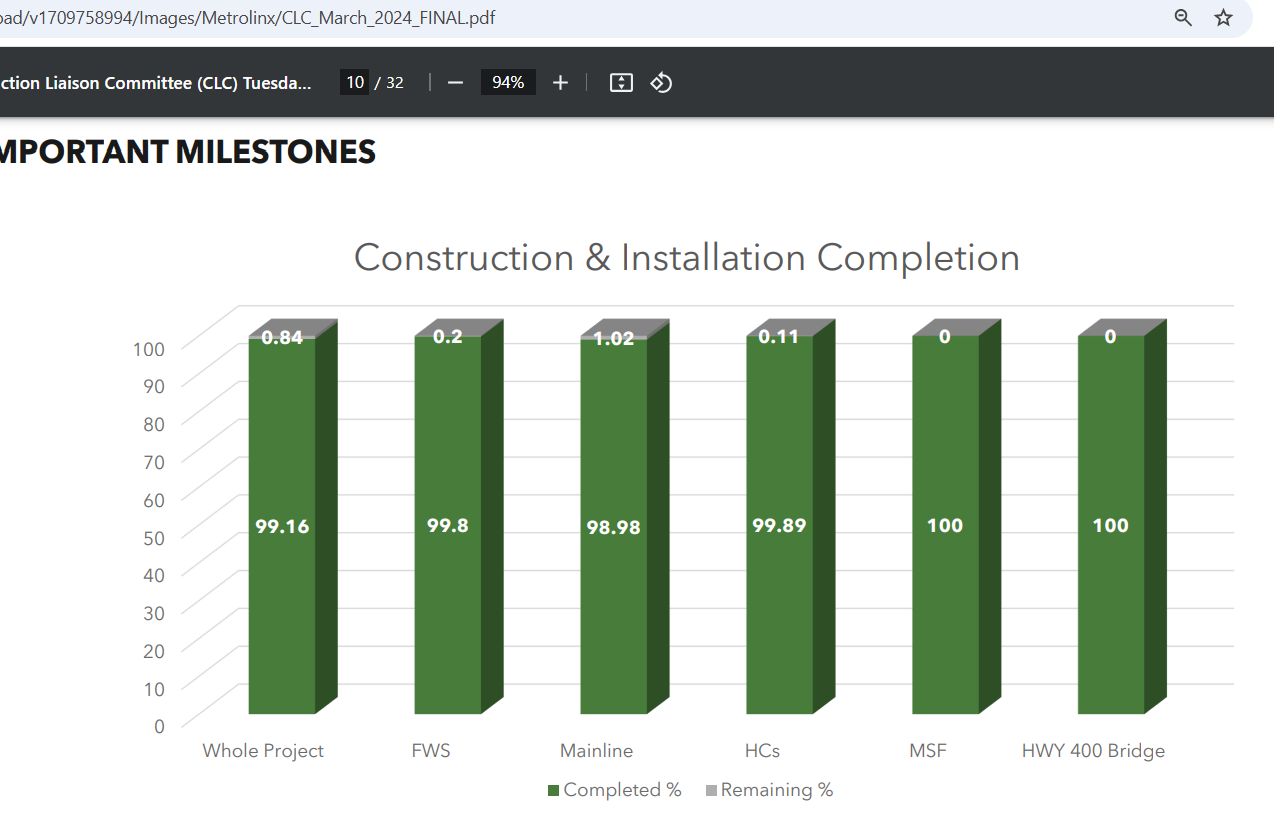This screenshot has height=821, width=1274.
Task: Rotate the PDF with the rotate icon
Action: (x=661, y=82)
